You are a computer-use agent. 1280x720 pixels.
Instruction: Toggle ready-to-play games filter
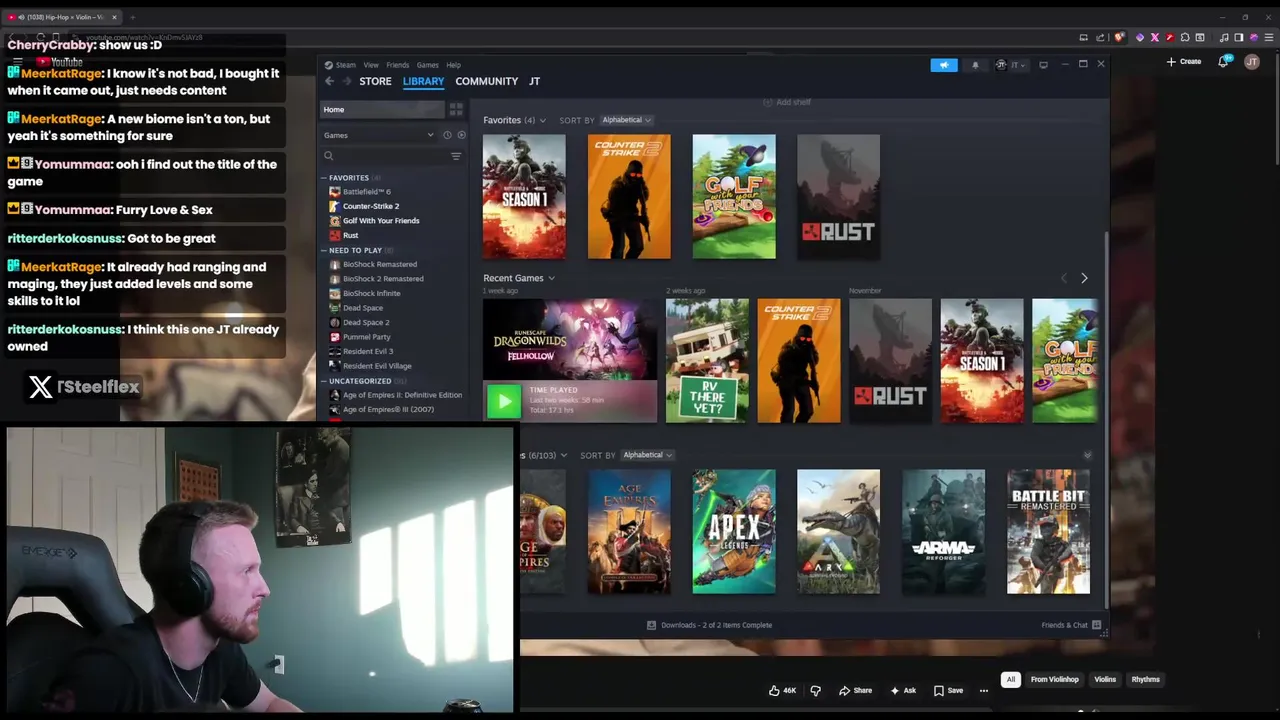click(461, 135)
